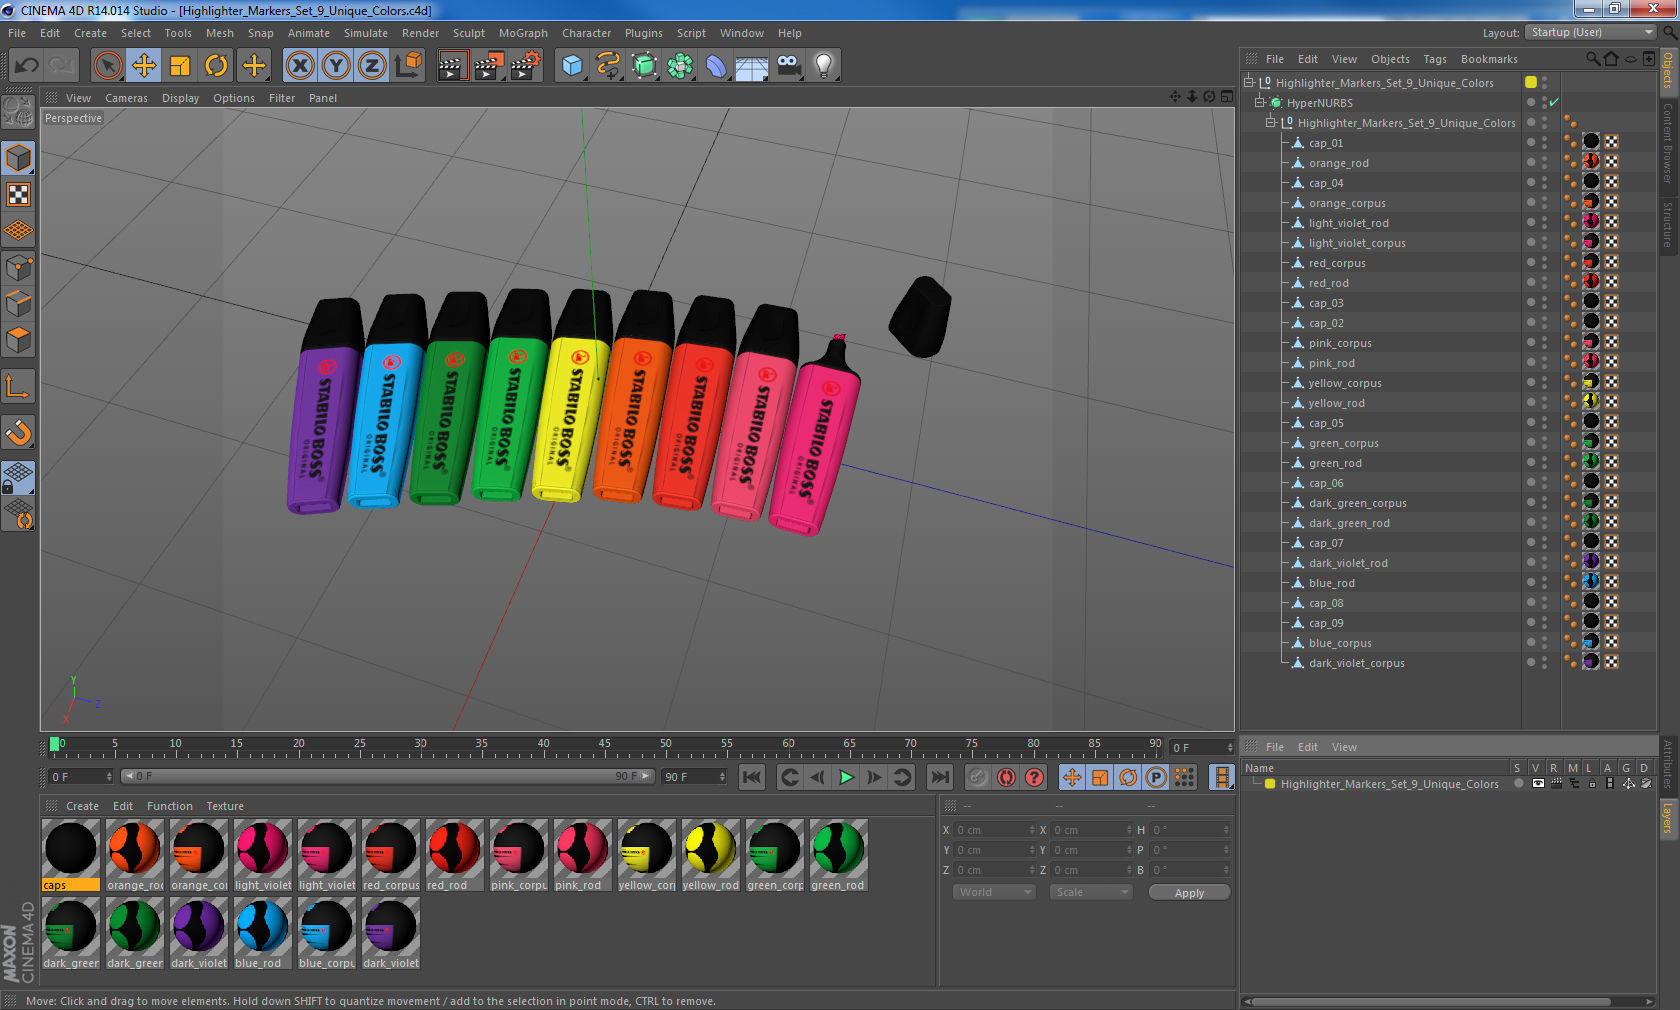Click the end frame 90 F stepper
Screen dimensions: 1680x1010
[721, 777]
